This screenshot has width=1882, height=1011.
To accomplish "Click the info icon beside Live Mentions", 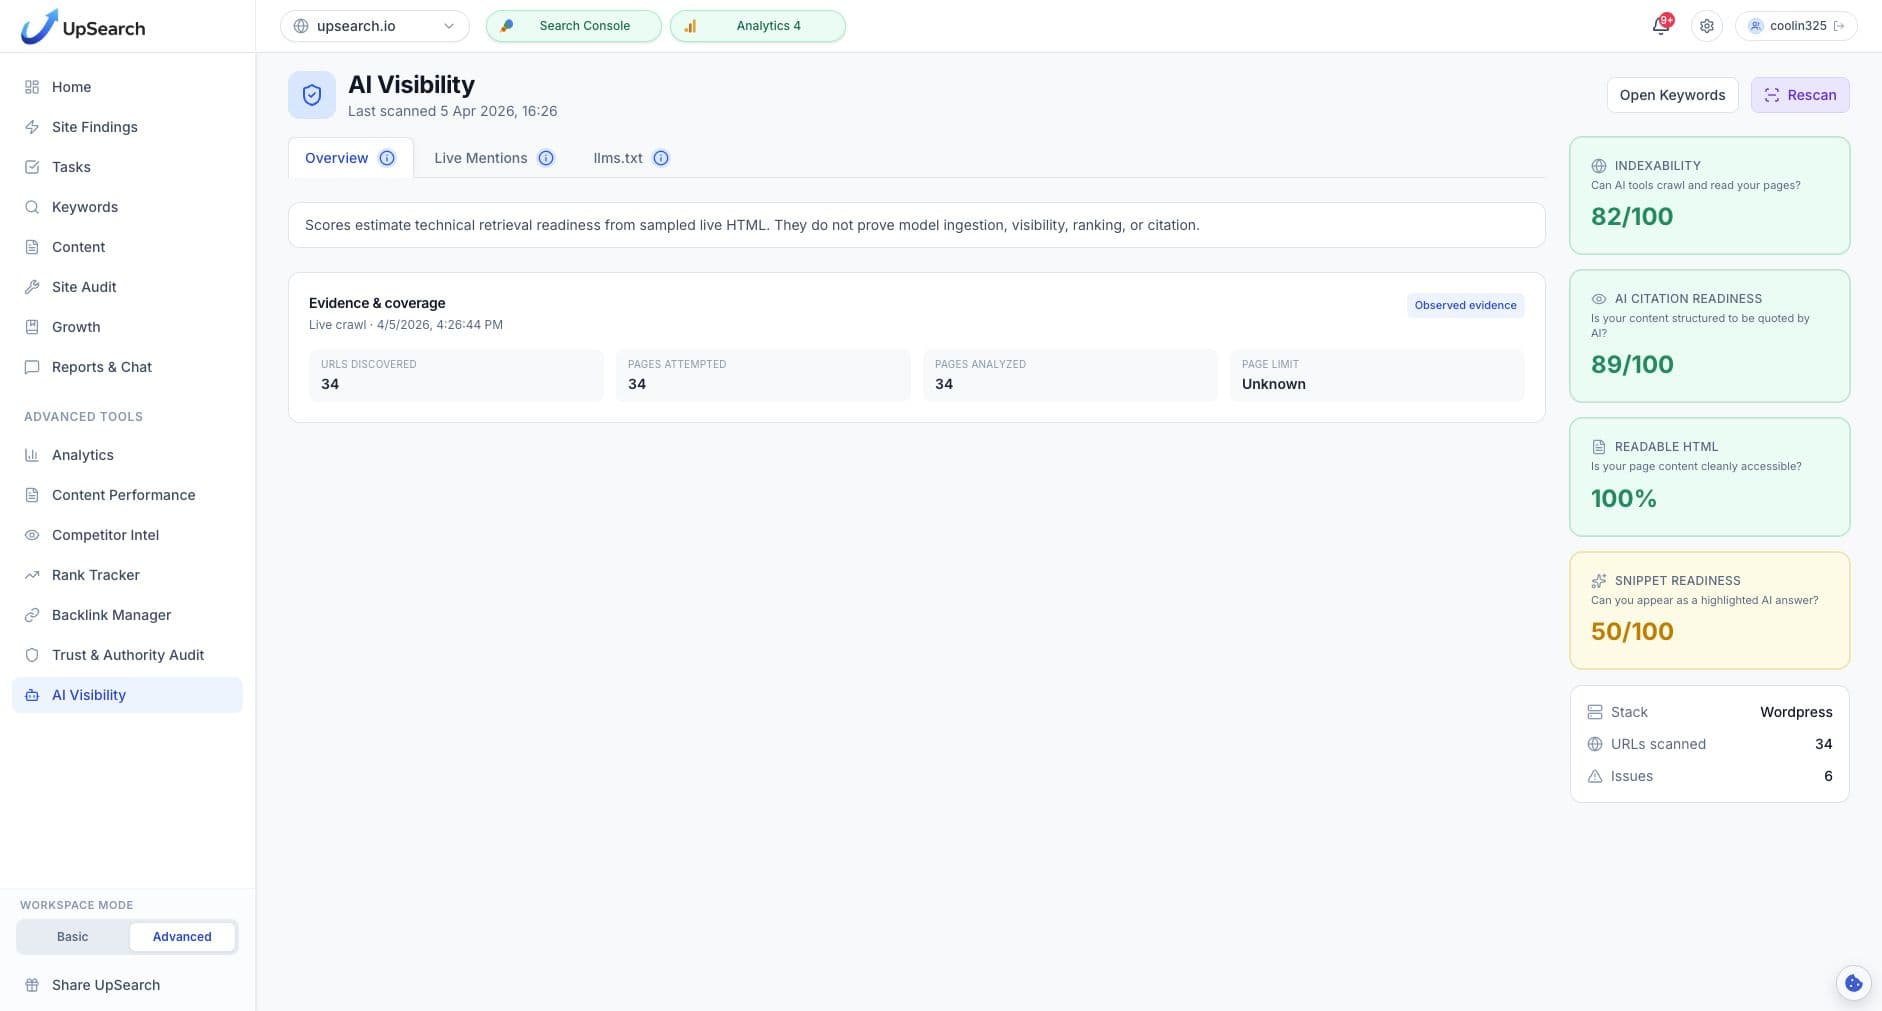I will coord(546,158).
